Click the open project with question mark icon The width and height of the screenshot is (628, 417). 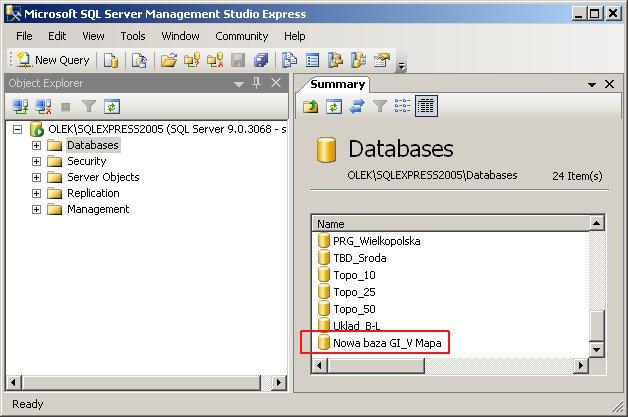coord(192,60)
